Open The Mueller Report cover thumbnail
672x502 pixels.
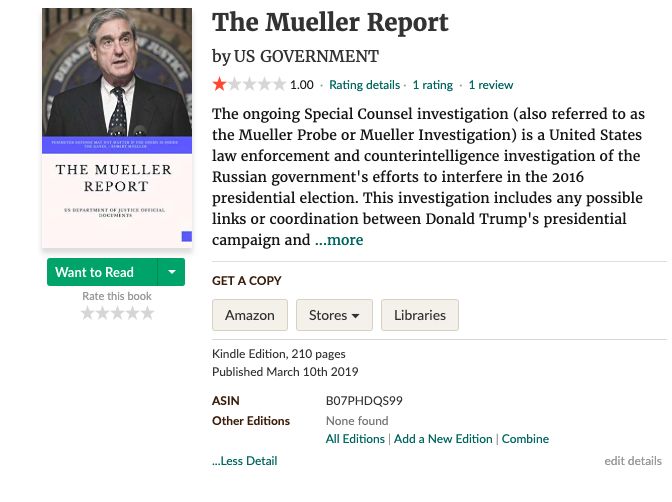click(x=117, y=128)
